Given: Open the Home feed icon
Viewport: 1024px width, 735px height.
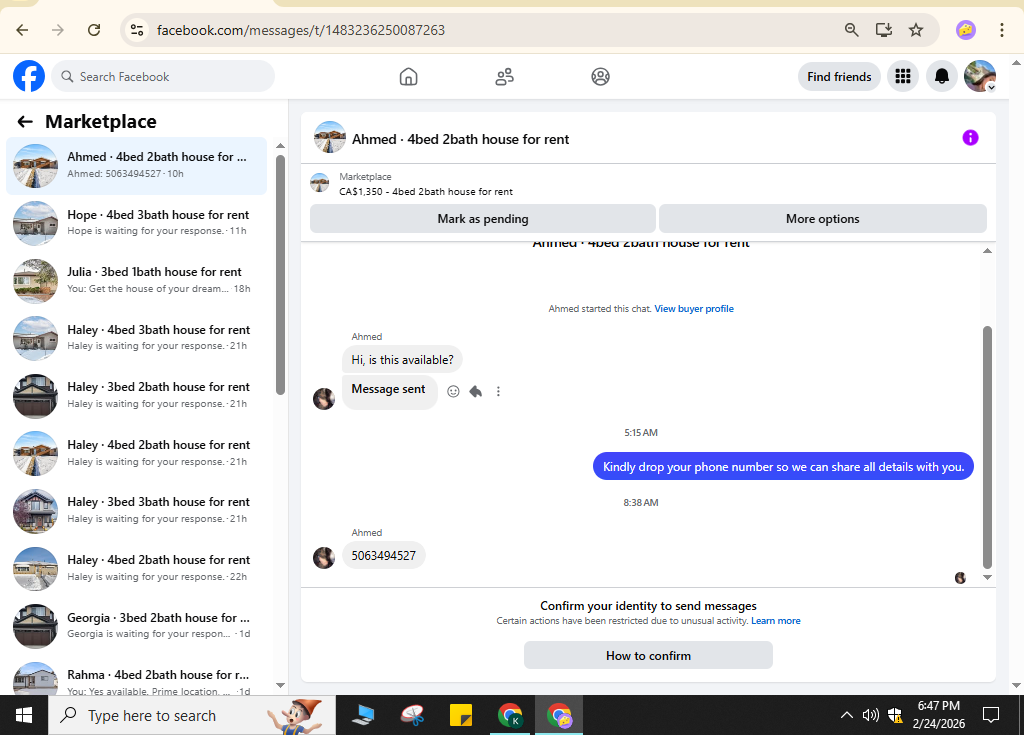Looking at the screenshot, I should point(408,76).
